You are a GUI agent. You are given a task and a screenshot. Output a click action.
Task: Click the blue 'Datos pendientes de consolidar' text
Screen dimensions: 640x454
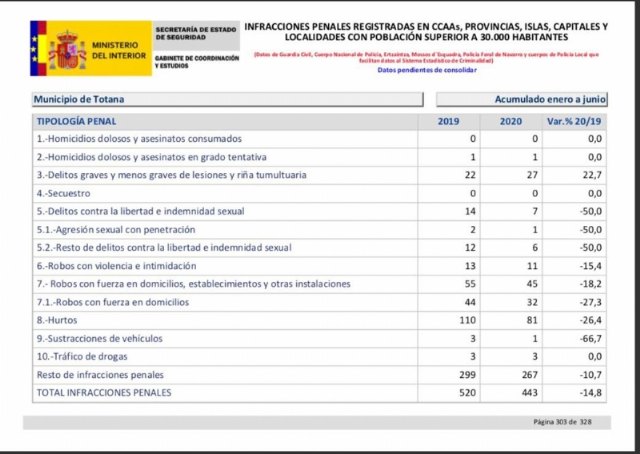point(427,70)
